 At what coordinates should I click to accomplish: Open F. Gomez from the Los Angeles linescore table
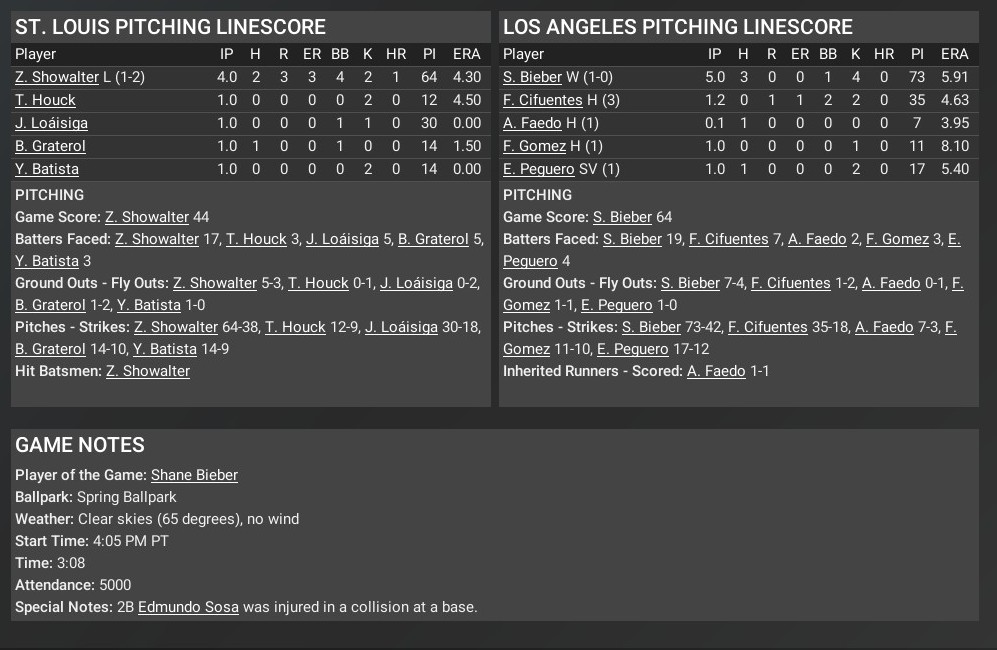tap(534, 146)
